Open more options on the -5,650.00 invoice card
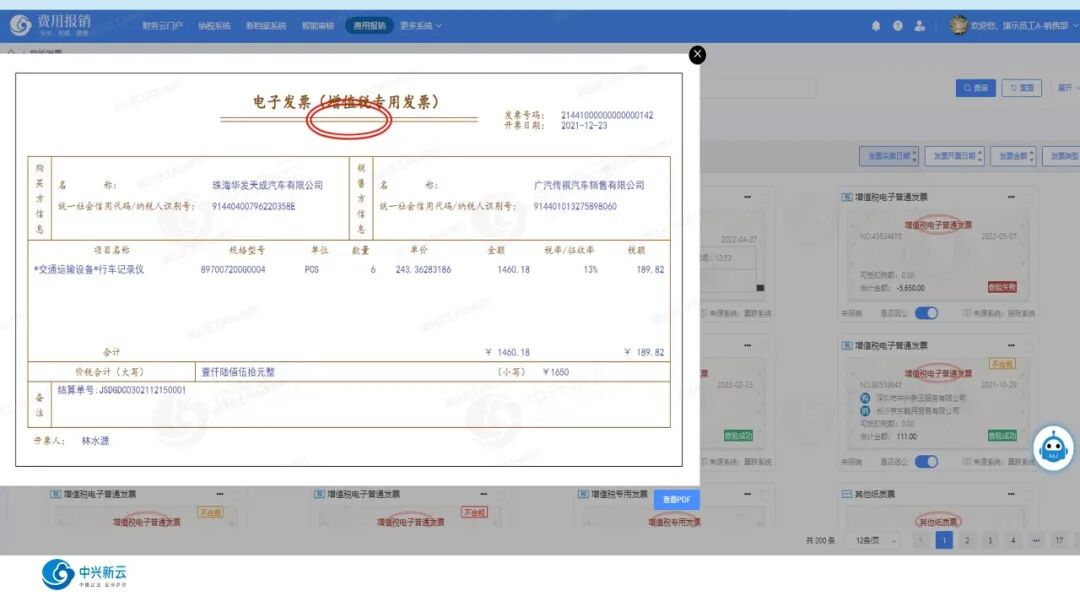This screenshot has height=607, width=1080. pyautogui.click(x=1011, y=197)
